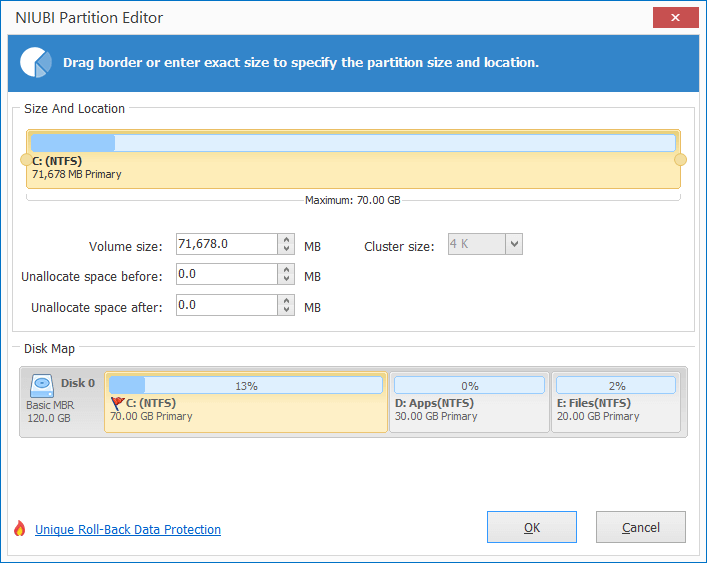
Task: Select the E: Files partition in Disk Map
Action: [x=616, y=402]
